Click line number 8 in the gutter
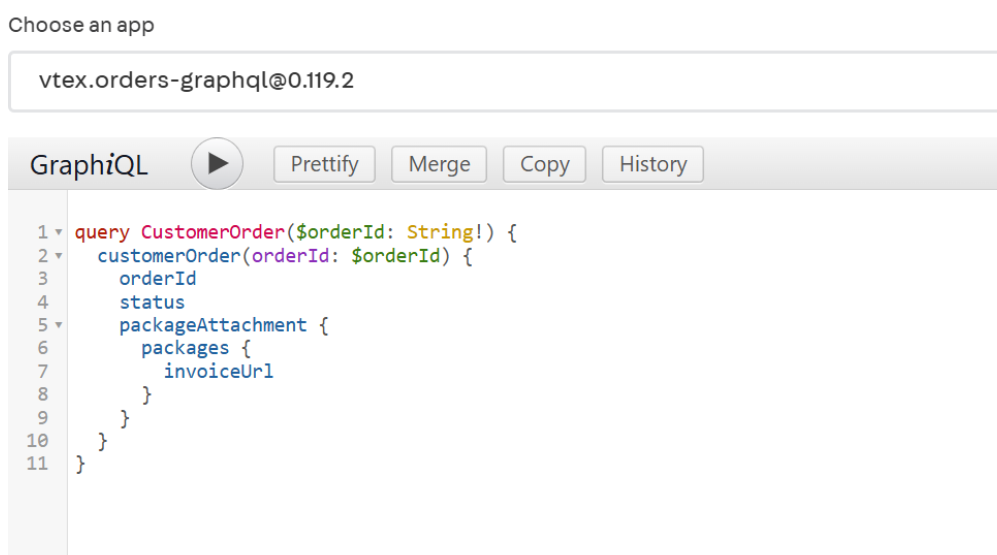The image size is (997, 555). coord(43,394)
